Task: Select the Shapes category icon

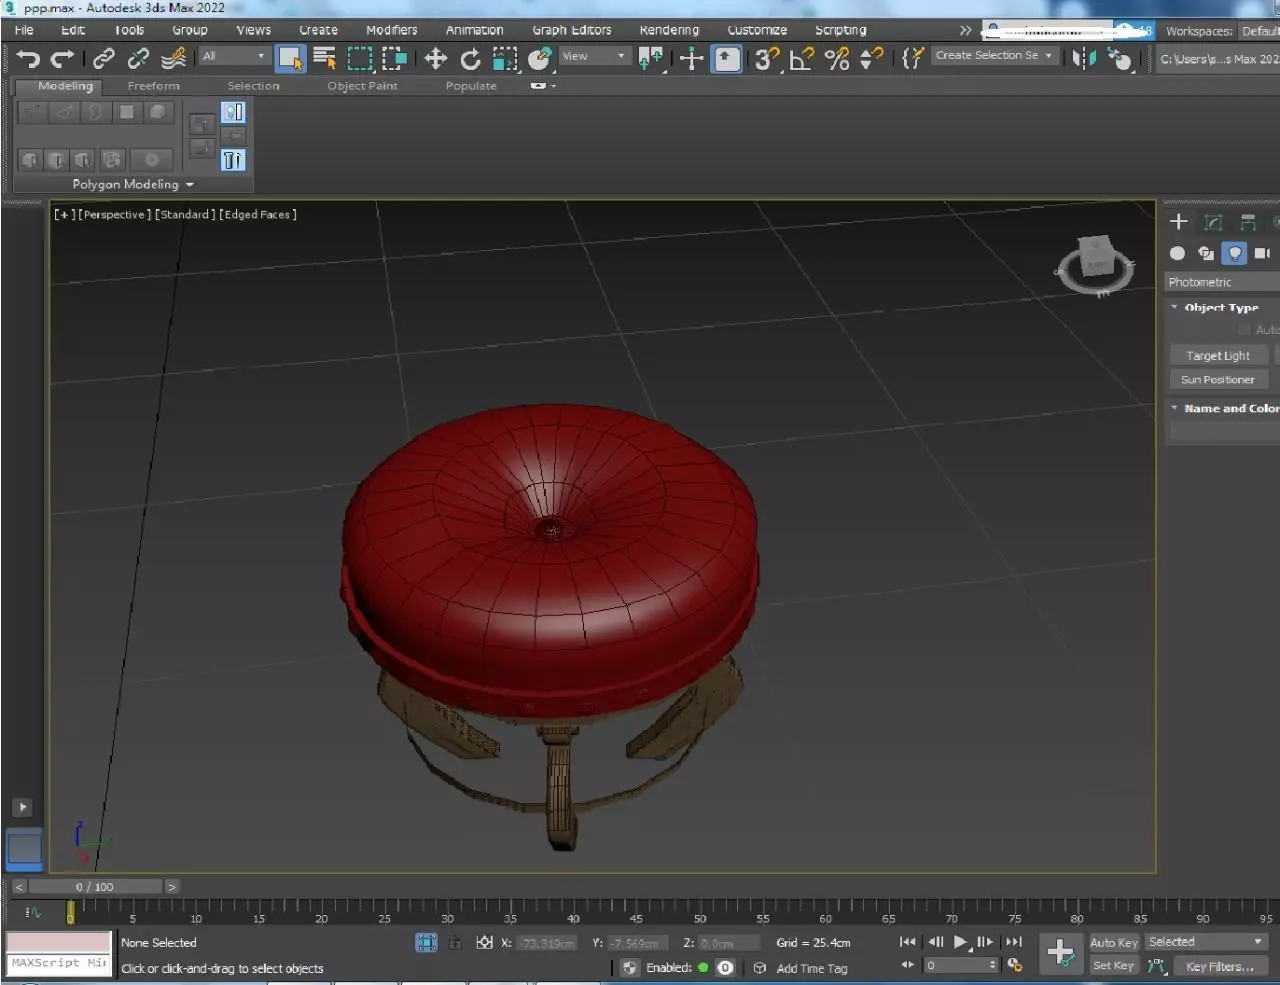Action: (1206, 253)
